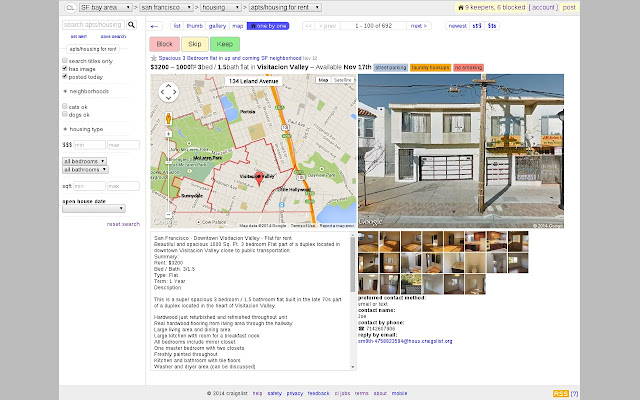Click the no smoking tag
Screen dimensions: 640x400
(x=468, y=68)
